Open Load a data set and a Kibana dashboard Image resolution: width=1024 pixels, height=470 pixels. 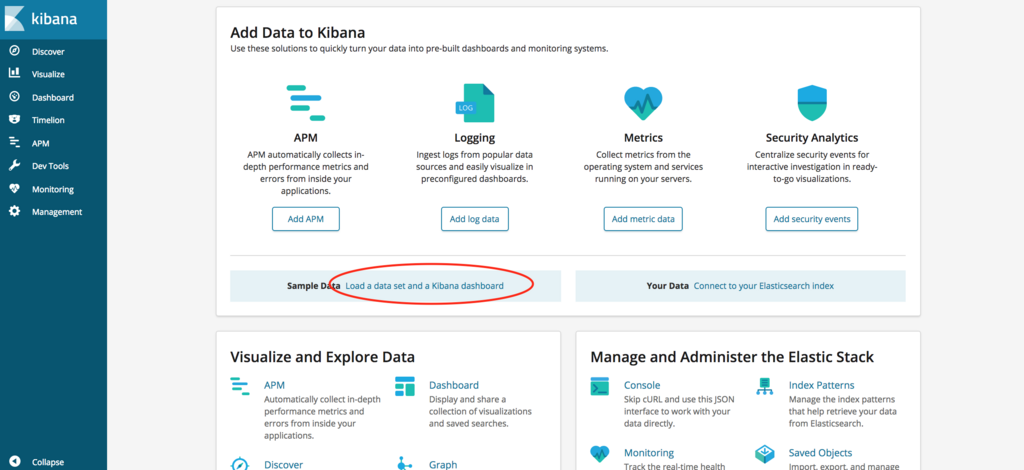424,286
